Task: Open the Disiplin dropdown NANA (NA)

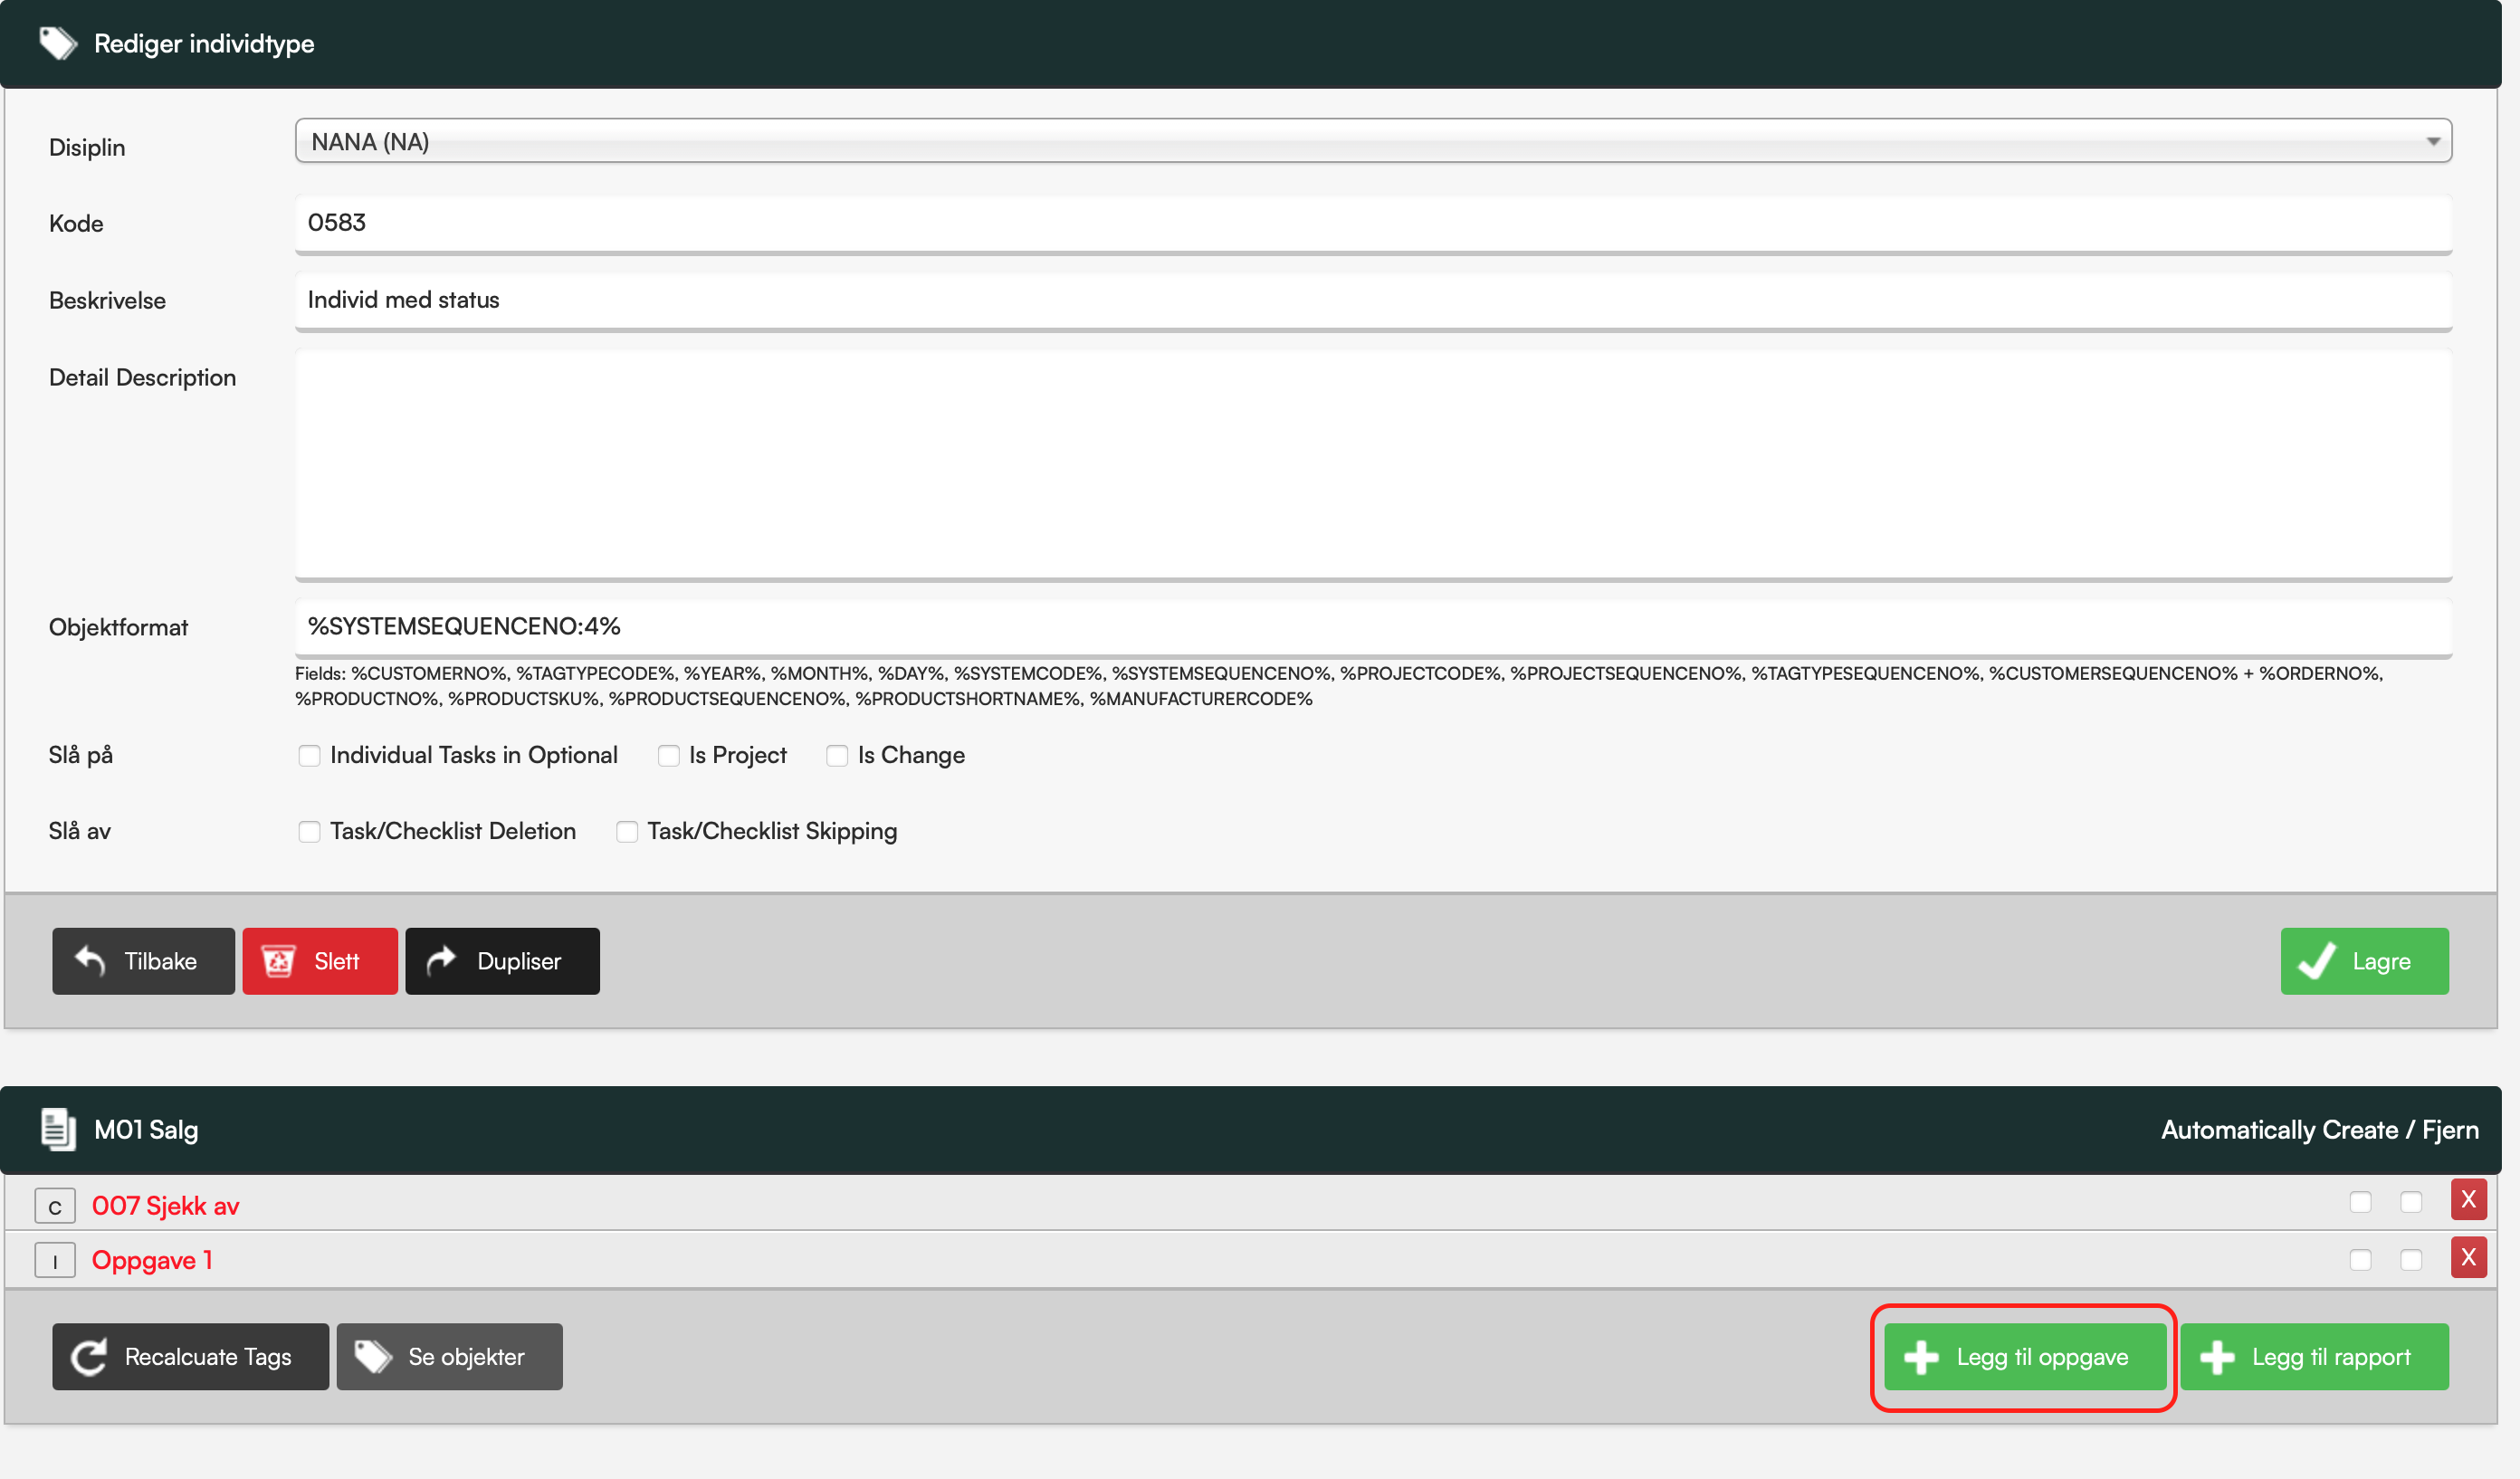Action: pyautogui.click(x=1373, y=141)
